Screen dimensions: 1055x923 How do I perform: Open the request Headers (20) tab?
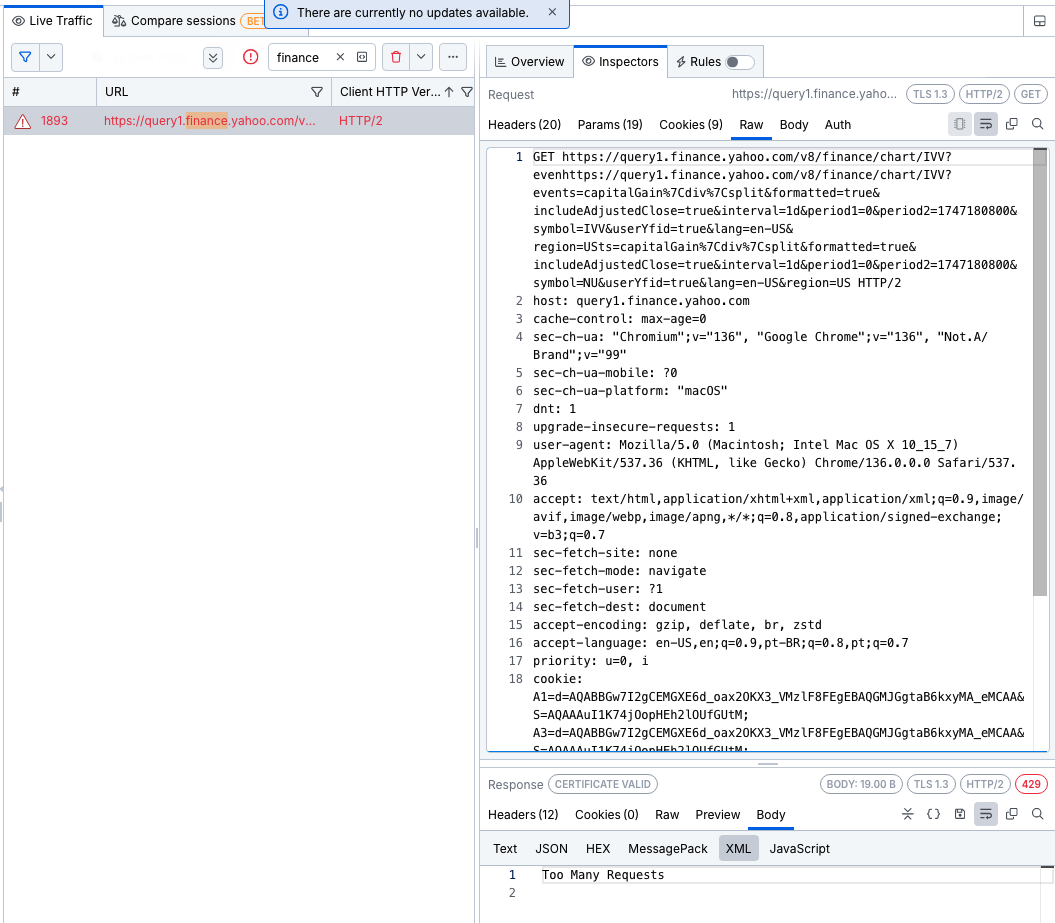tap(524, 125)
